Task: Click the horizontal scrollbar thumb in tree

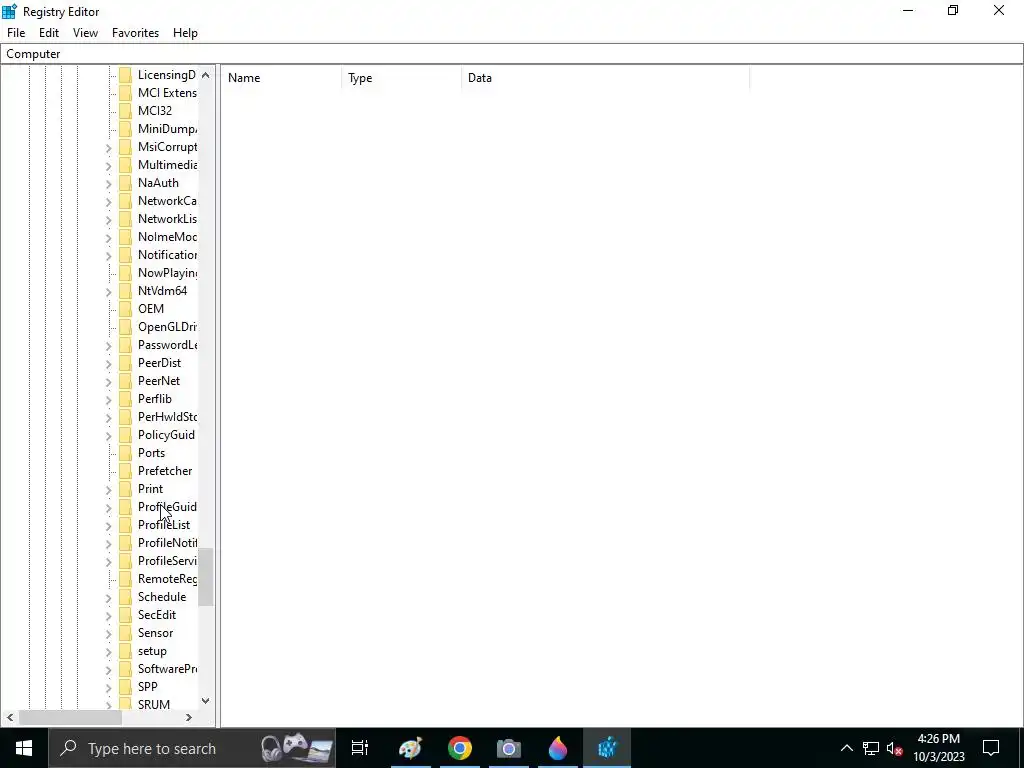Action: point(71,717)
